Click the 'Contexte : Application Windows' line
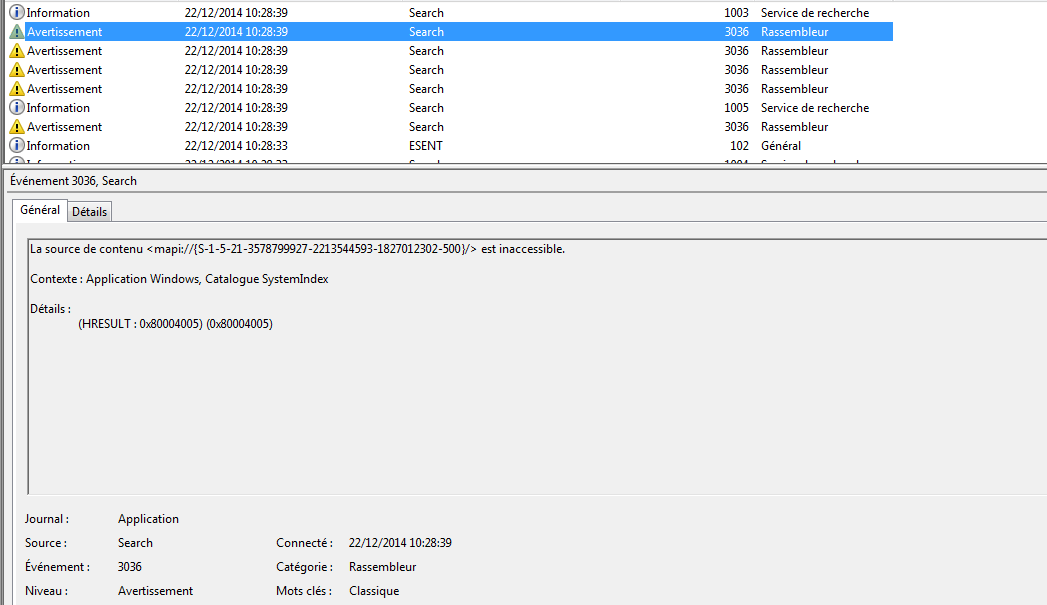Image resolution: width=1047 pixels, height=605 pixels. [x=179, y=279]
